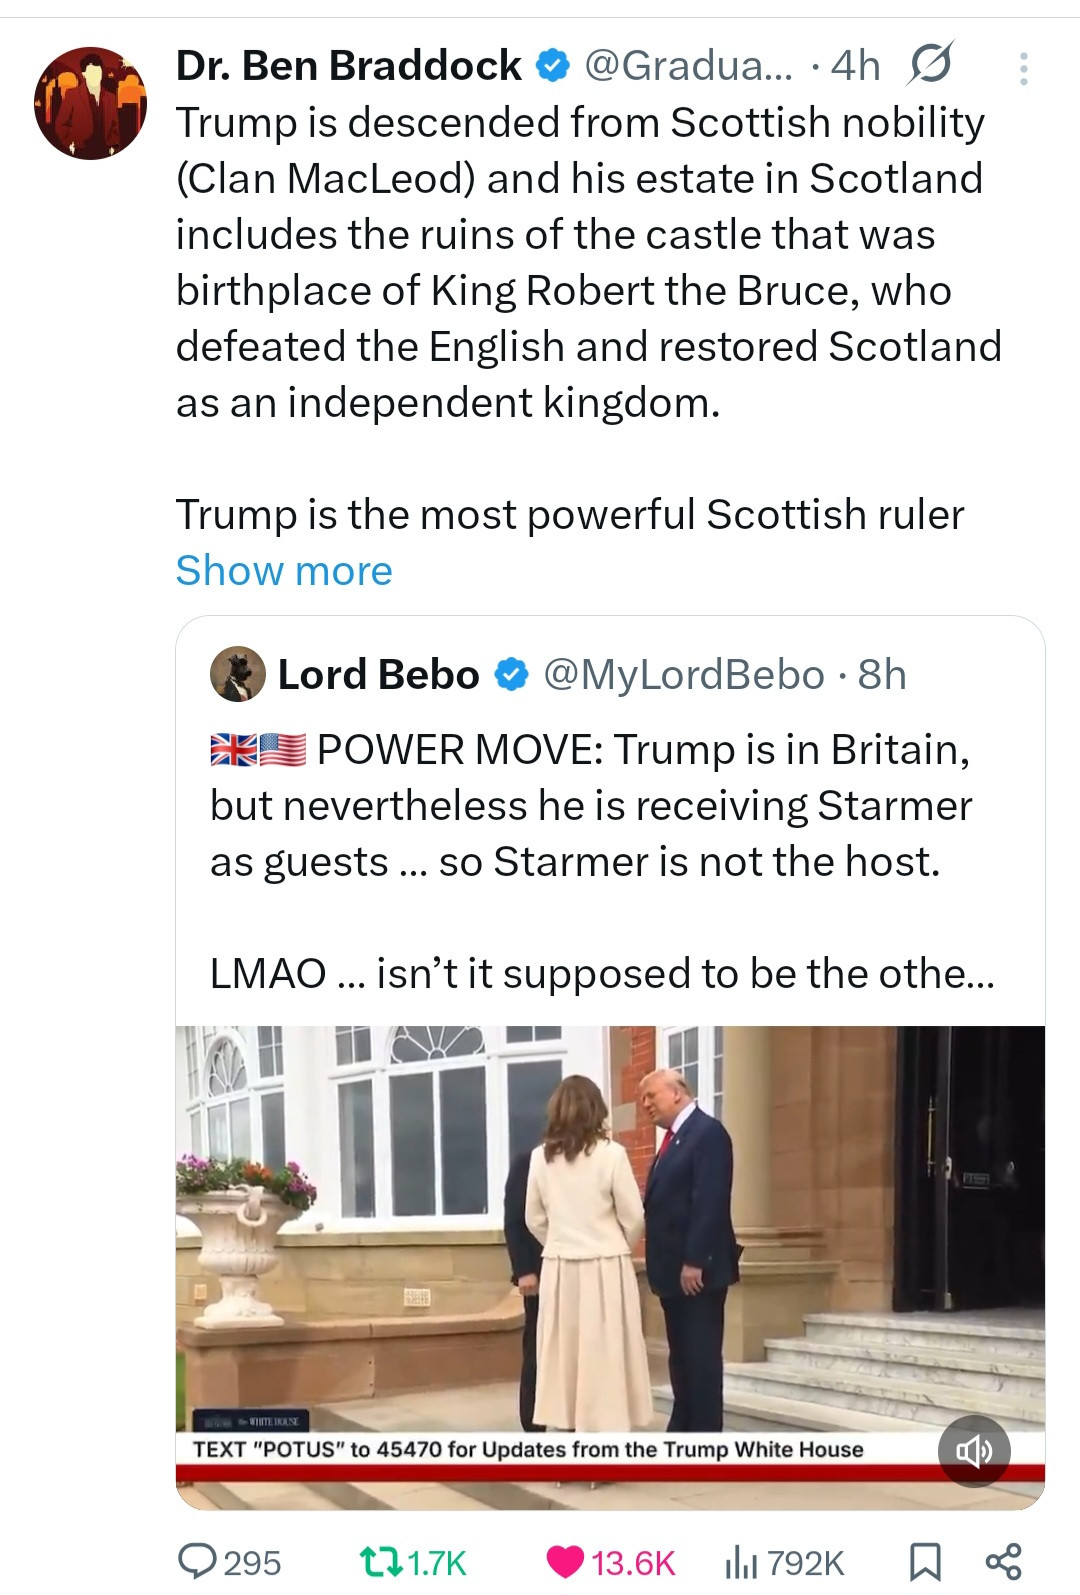
Task: Visit the @MyLordBebo handle
Action: (683, 675)
